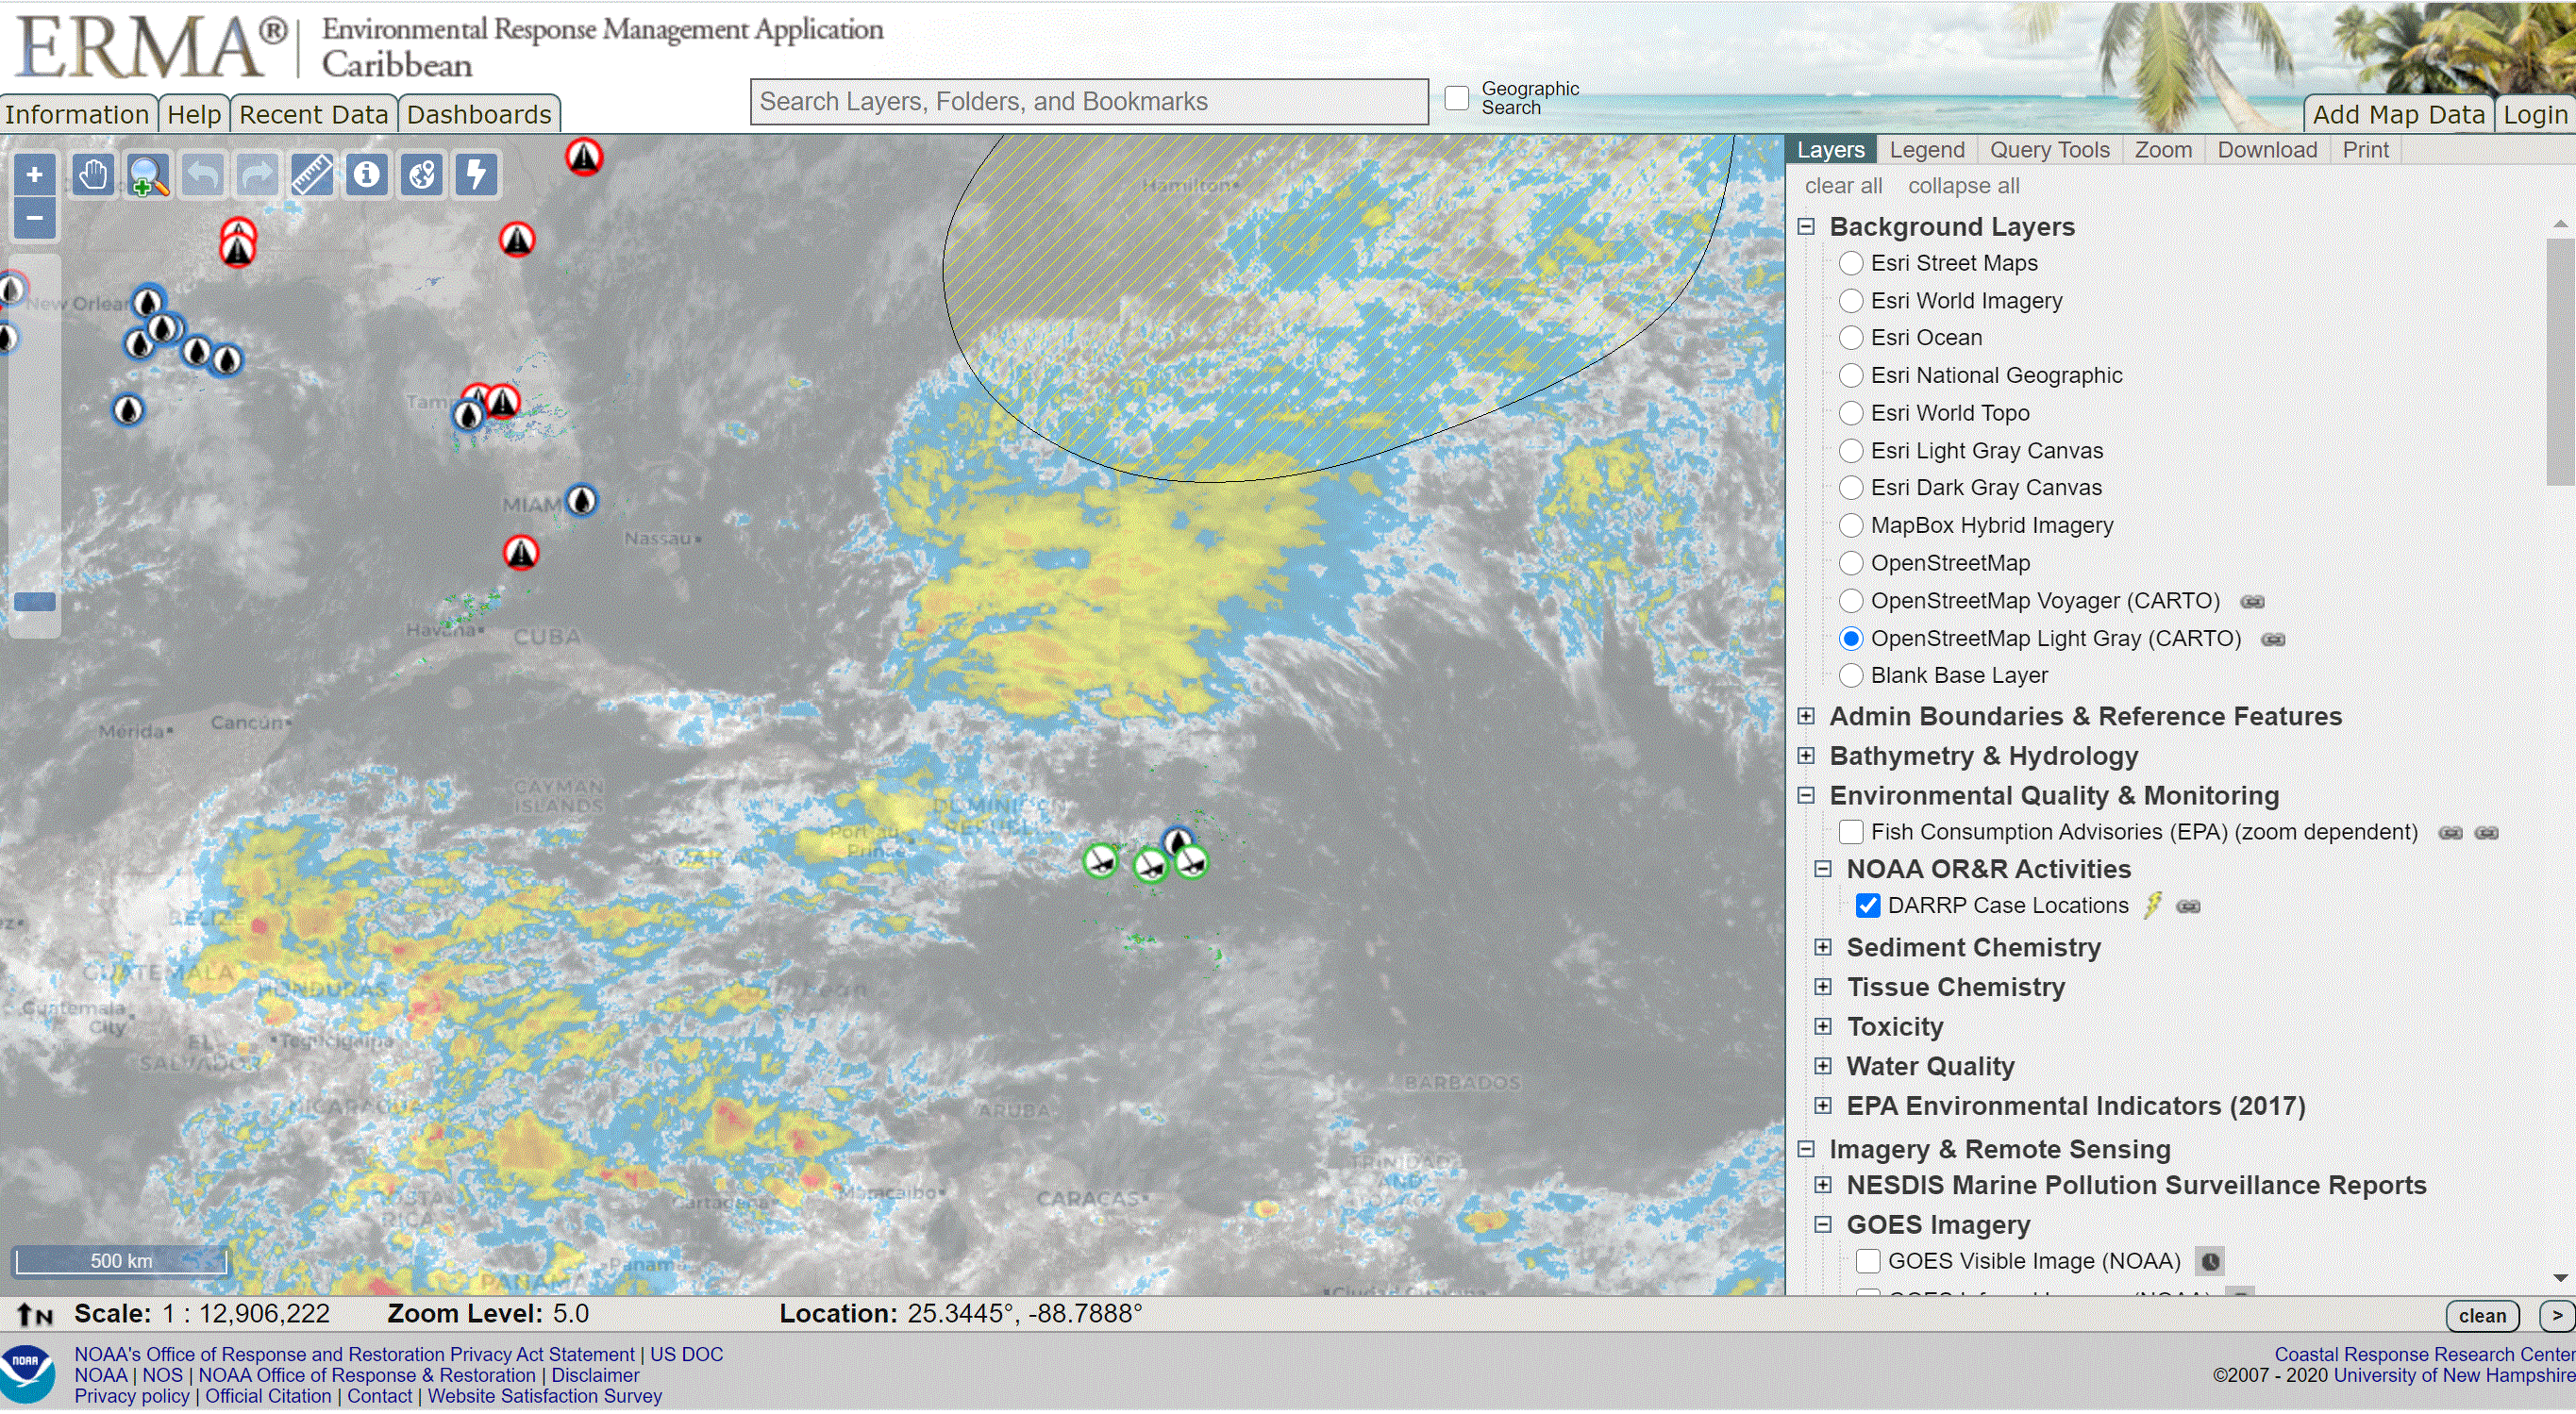Select the identify info tool
The width and height of the screenshot is (2576, 1414).
click(x=367, y=175)
